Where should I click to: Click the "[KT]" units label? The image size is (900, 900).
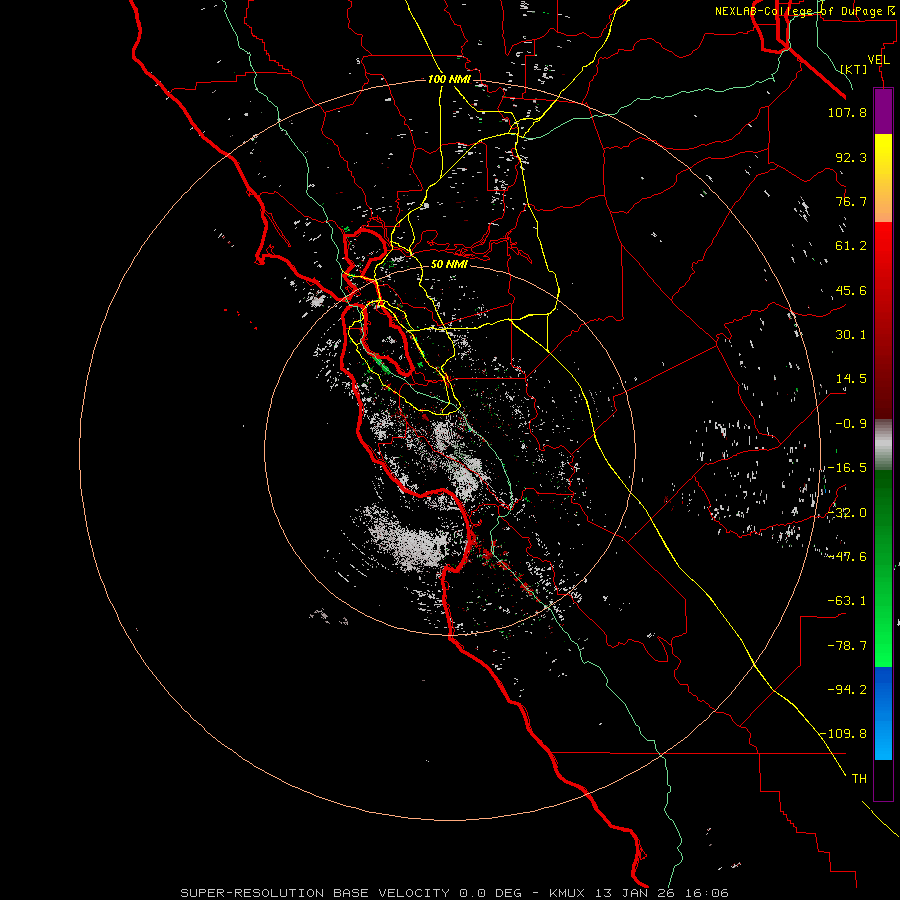coord(854,69)
